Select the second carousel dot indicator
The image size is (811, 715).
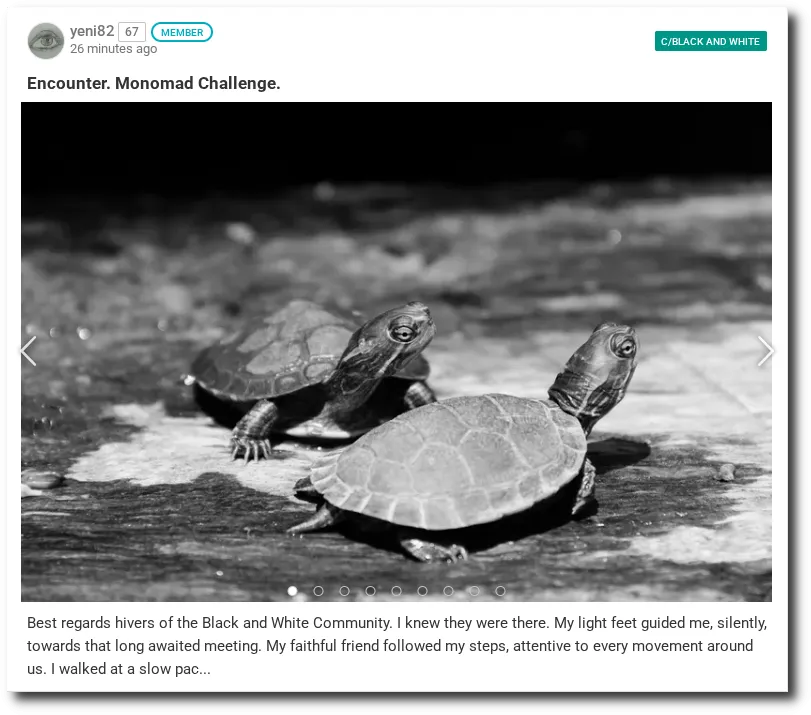coord(318,591)
